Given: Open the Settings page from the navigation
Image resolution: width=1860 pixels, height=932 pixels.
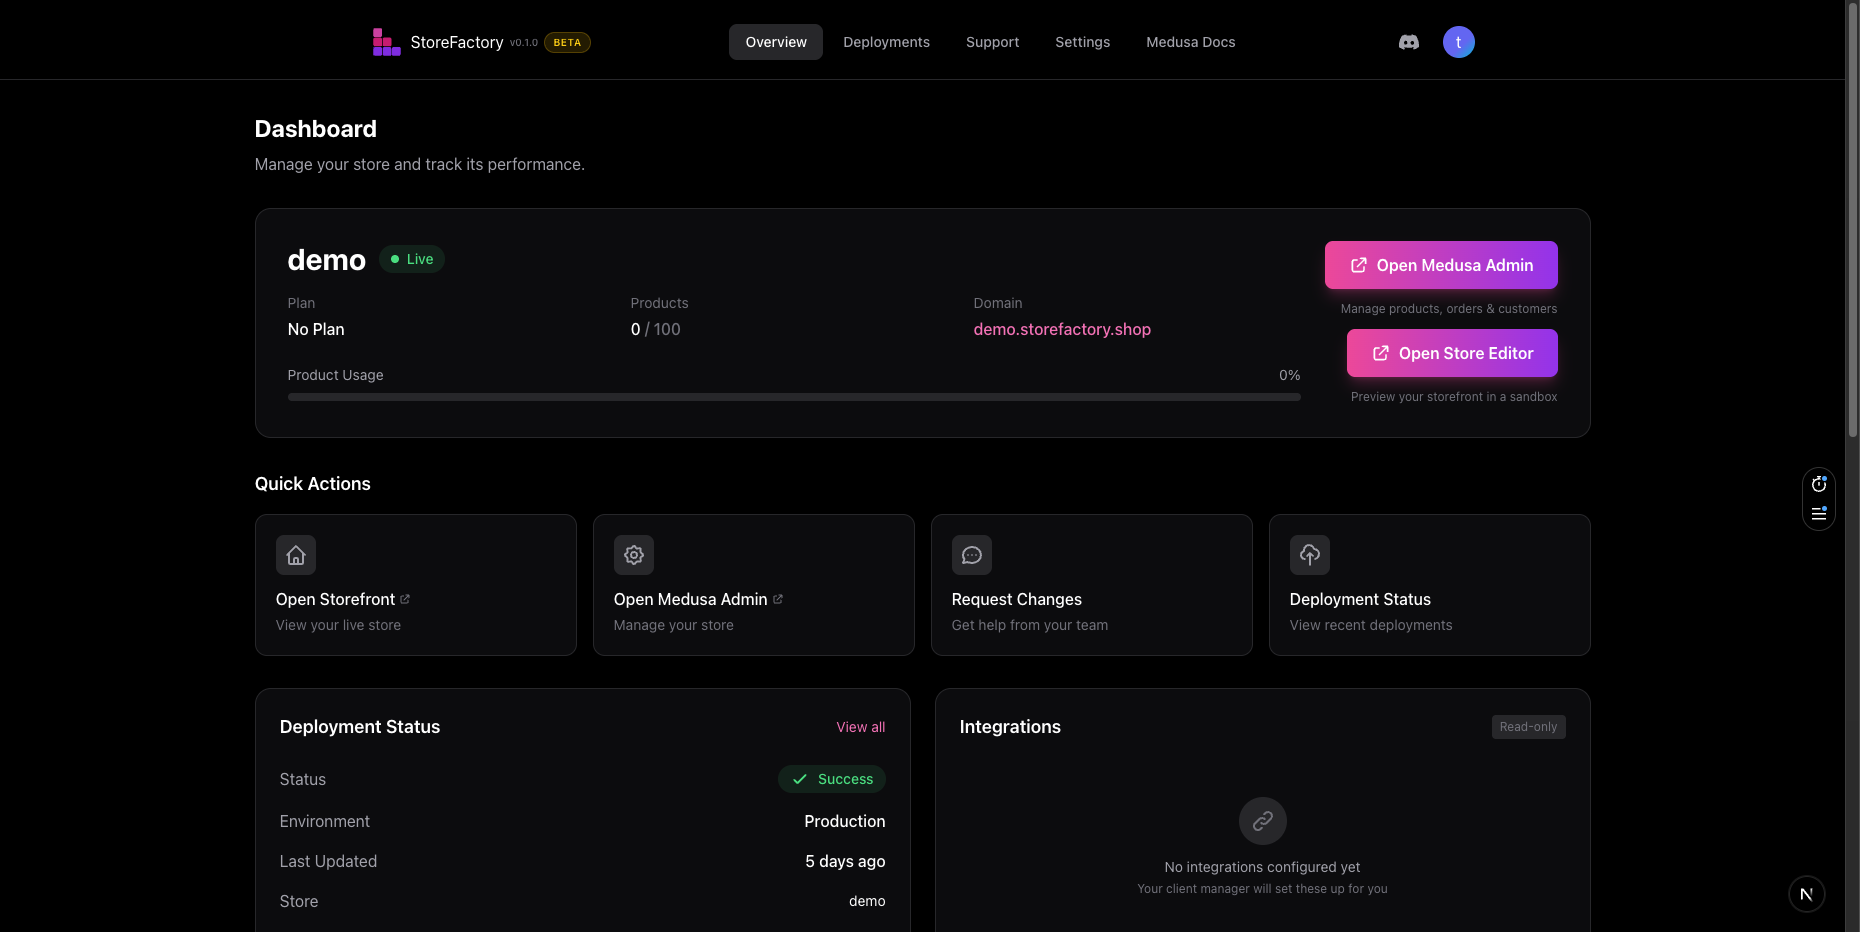Looking at the screenshot, I should pyautogui.click(x=1082, y=42).
